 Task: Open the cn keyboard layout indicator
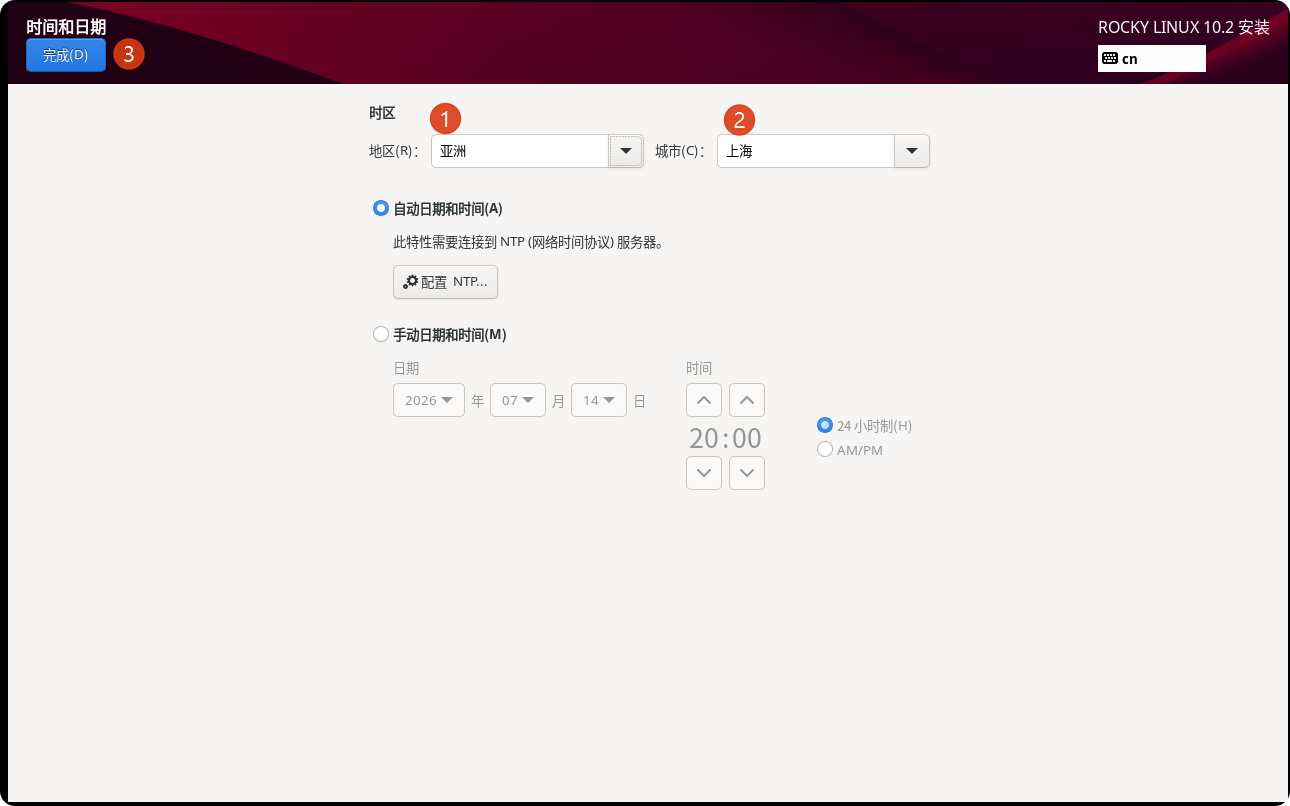1151,58
